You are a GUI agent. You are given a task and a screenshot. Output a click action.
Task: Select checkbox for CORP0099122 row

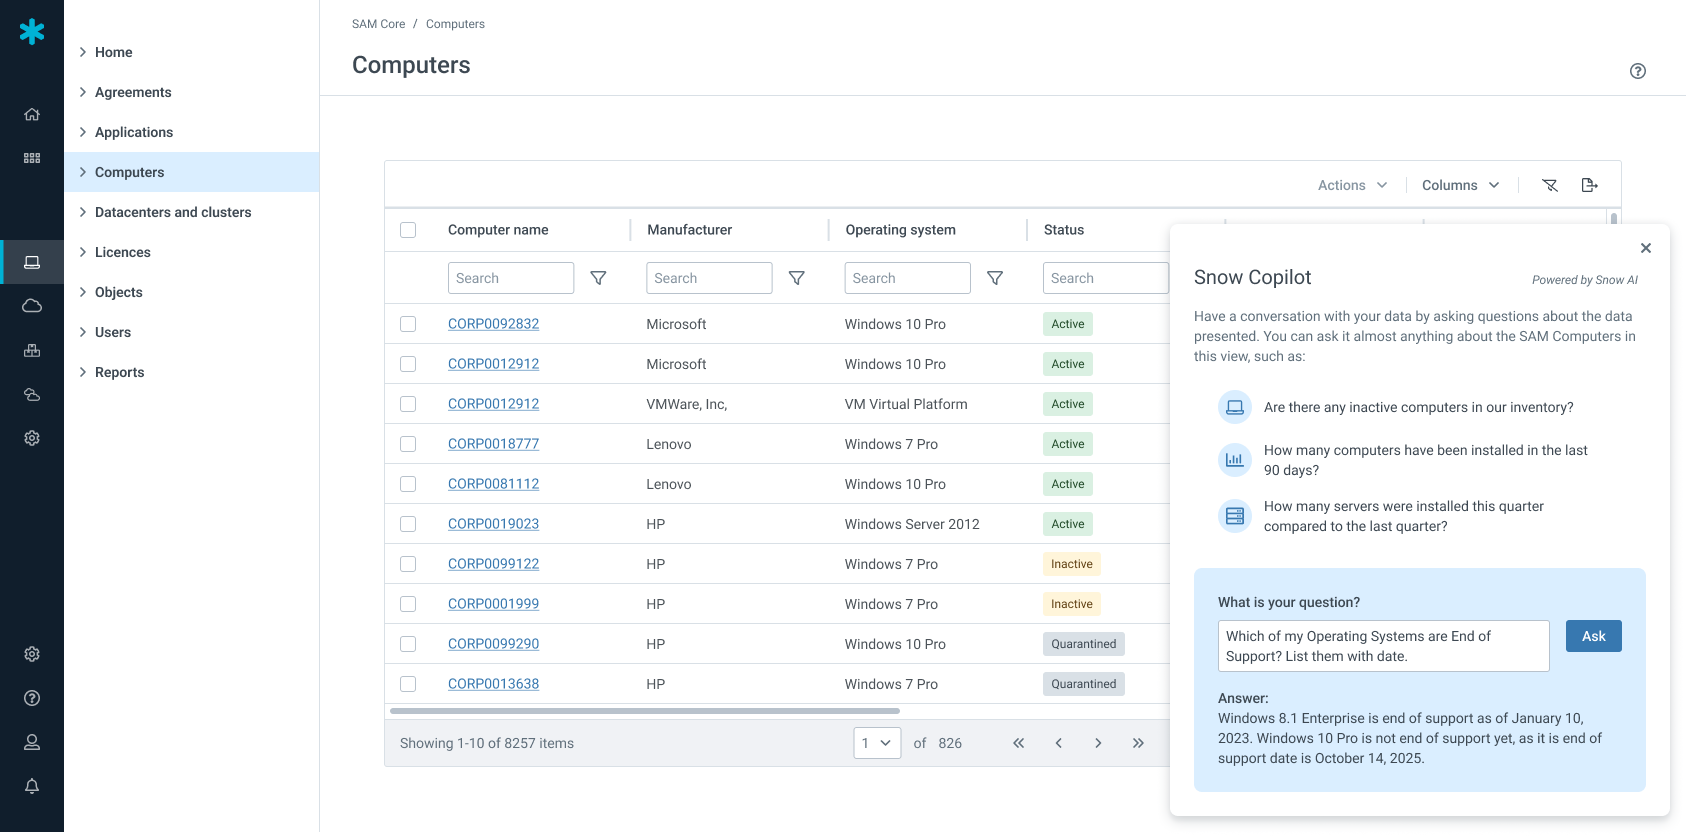coord(408,564)
